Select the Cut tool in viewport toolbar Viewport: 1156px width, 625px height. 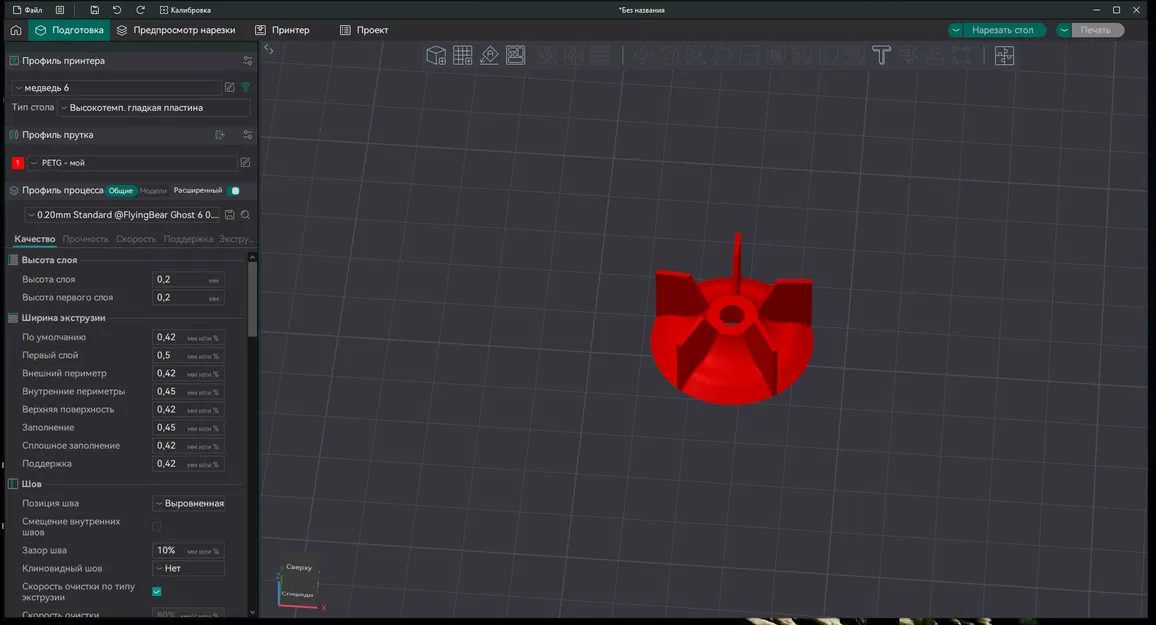tap(749, 55)
